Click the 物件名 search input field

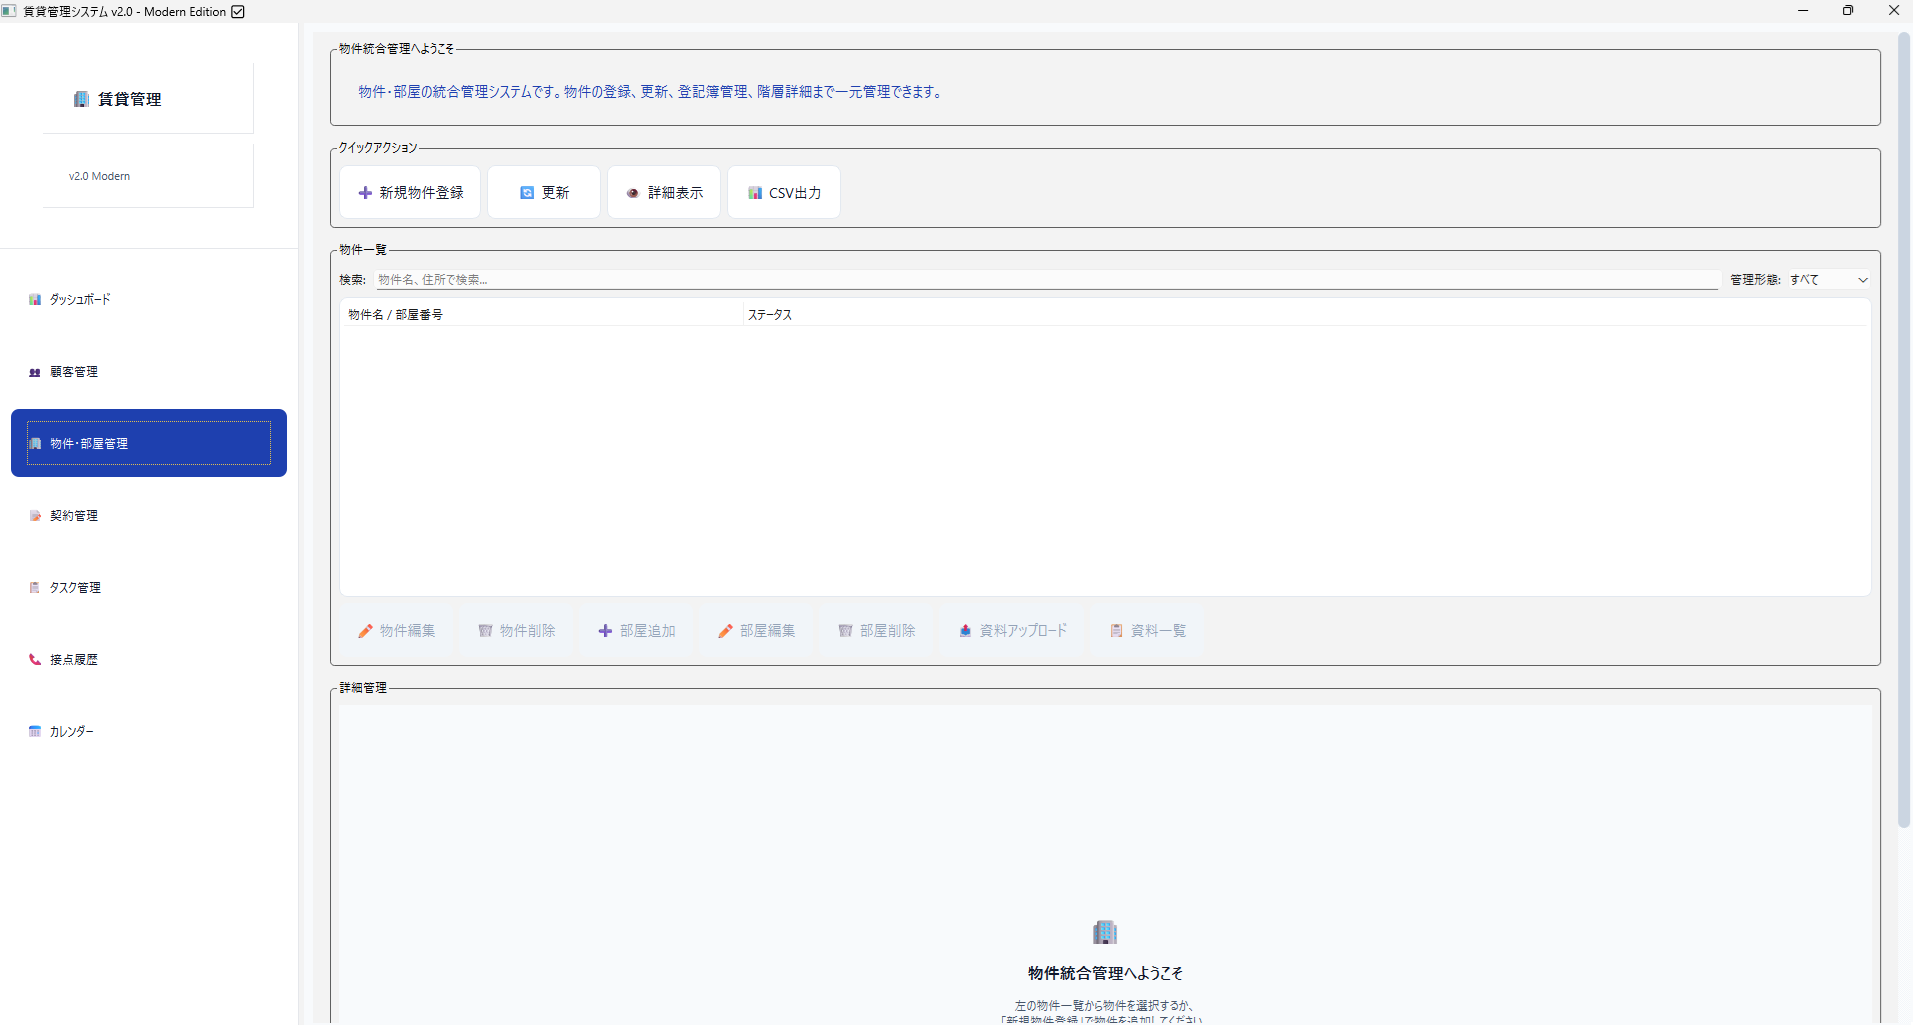coord(1045,280)
